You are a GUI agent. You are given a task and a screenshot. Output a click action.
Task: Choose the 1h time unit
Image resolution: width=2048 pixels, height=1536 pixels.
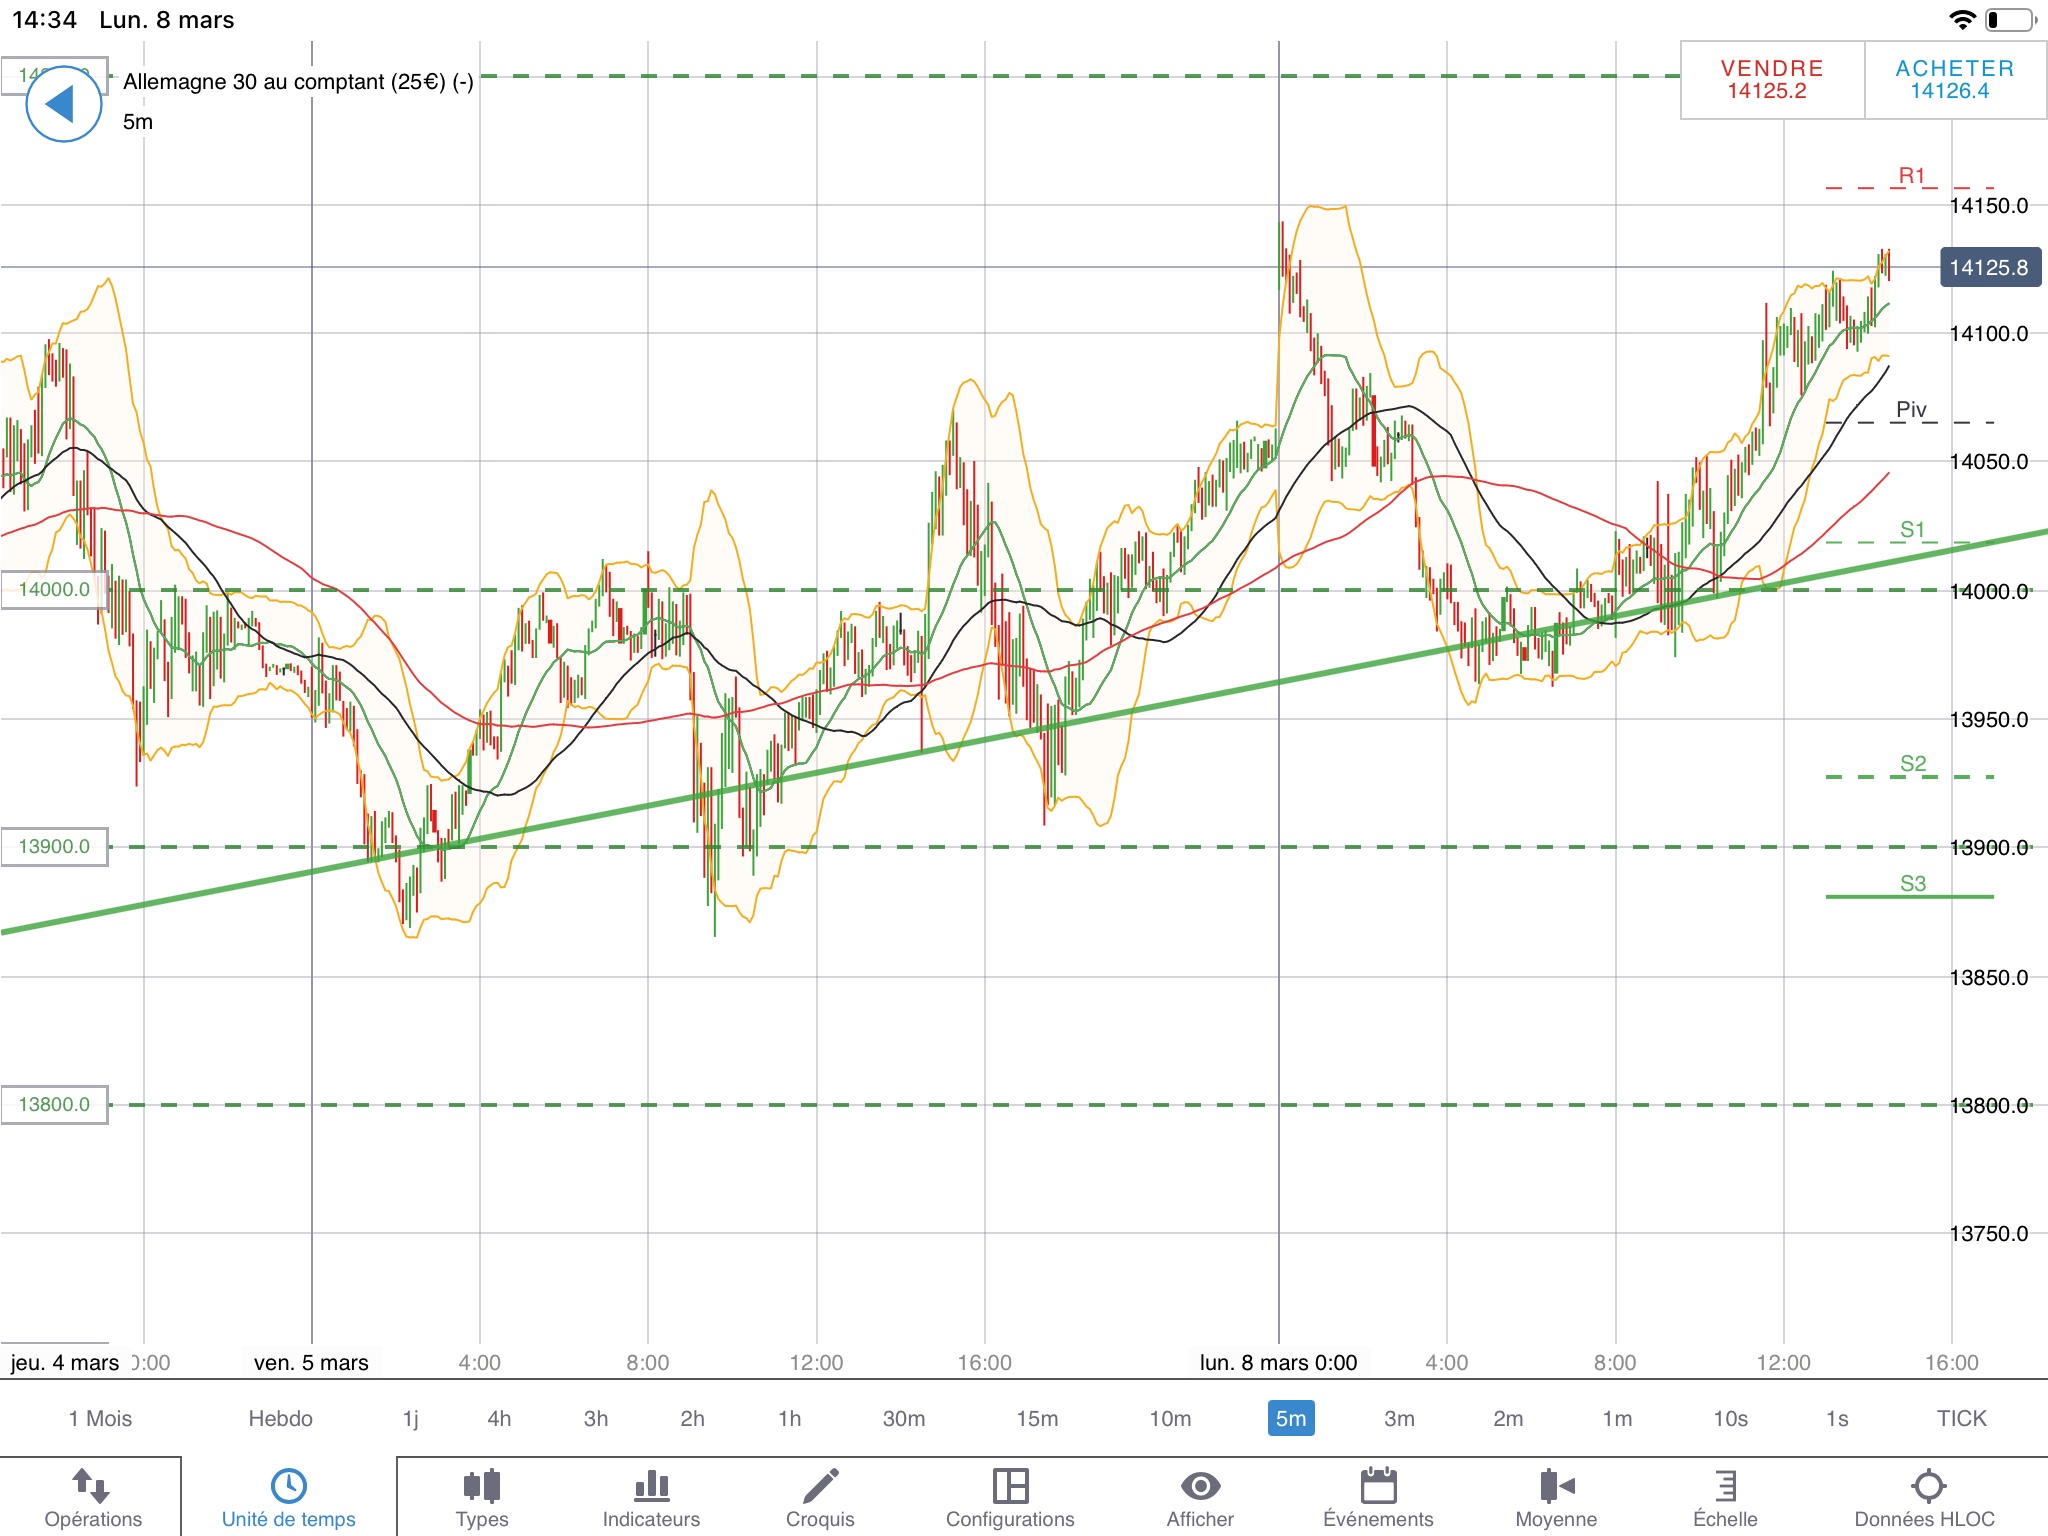[789, 1418]
